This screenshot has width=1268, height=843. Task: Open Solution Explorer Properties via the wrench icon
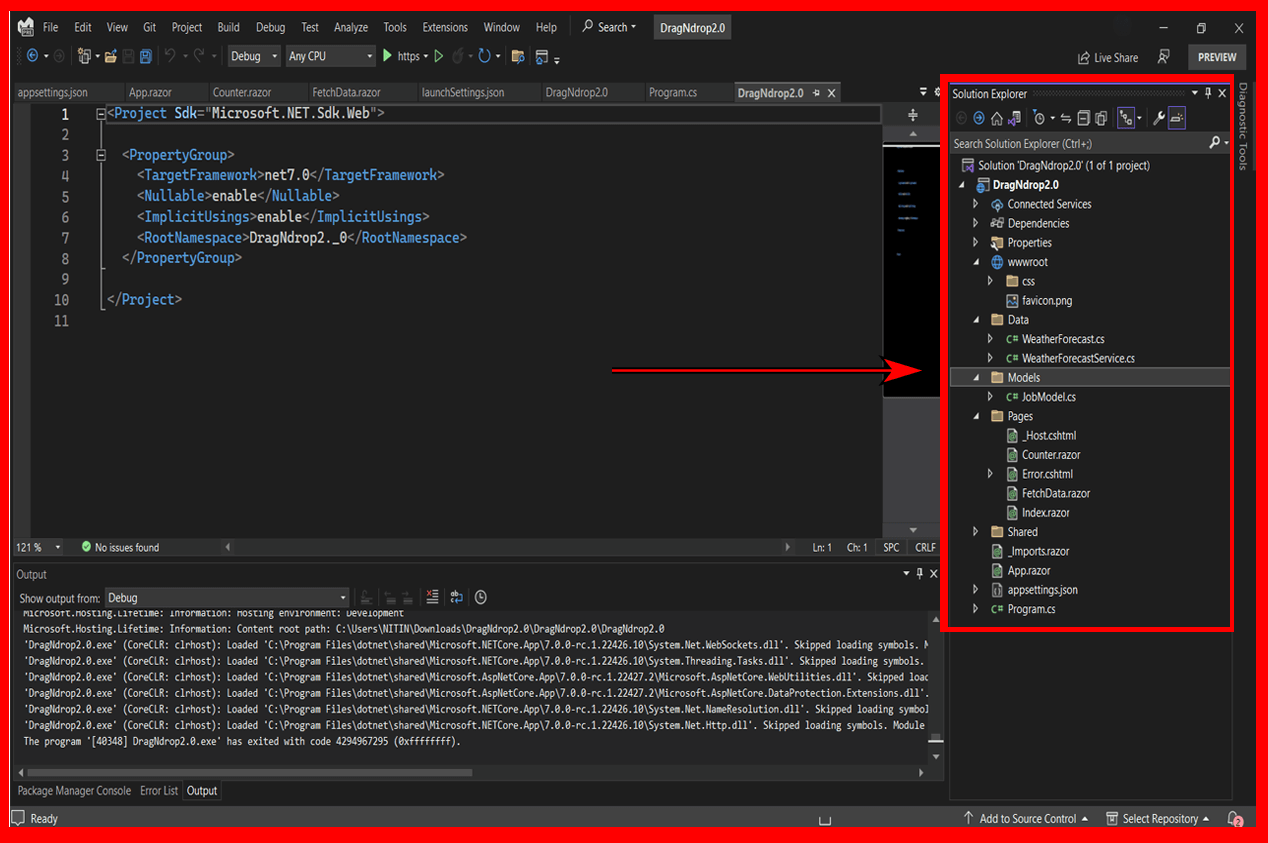pyautogui.click(x=1159, y=117)
